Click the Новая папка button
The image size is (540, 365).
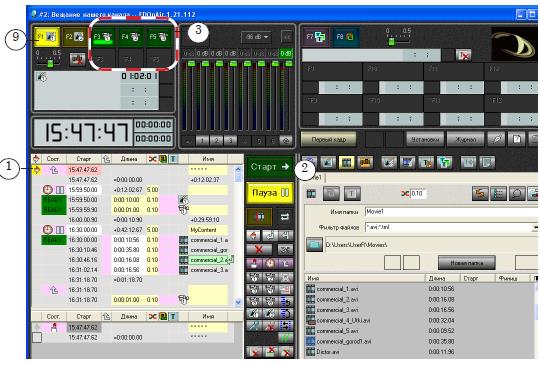tap(467, 263)
